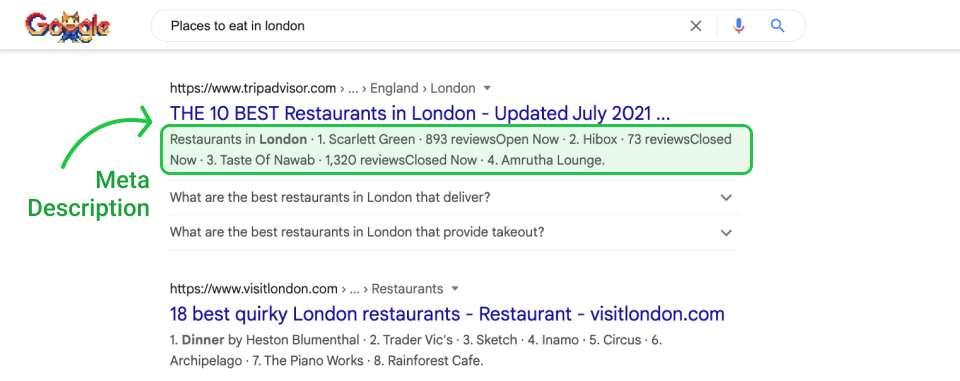The width and height of the screenshot is (960, 381).
Task: Open 18 best quirky London restaurants link
Action: point(447,314)
